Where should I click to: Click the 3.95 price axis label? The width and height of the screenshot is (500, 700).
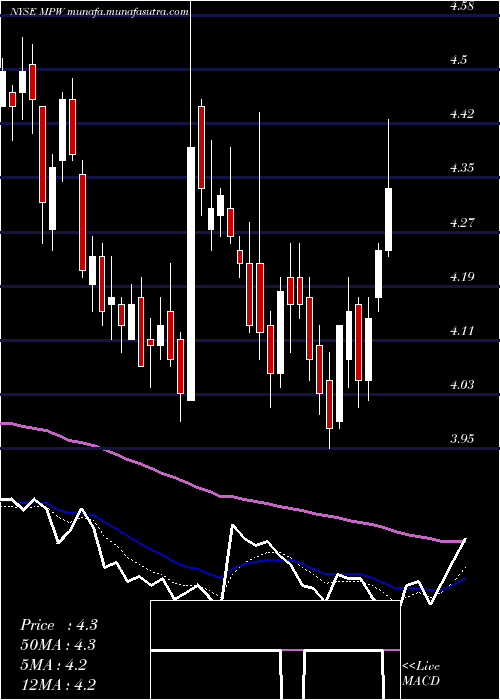pos(461,439)
